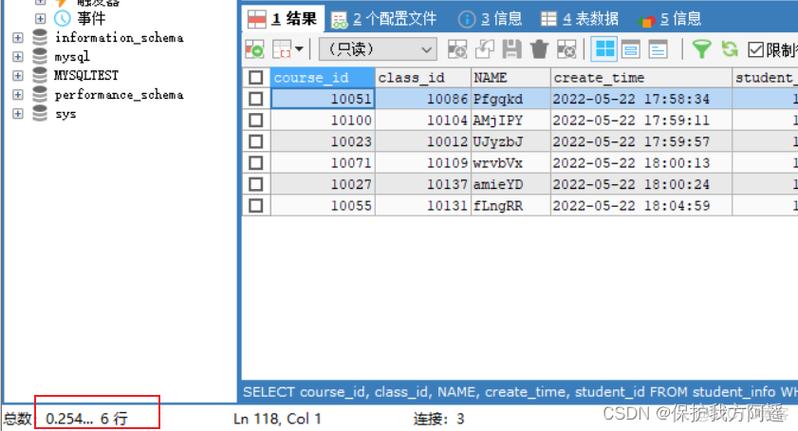Viewport: 798px width, 431px height.
Task: Sort by the NAME column header
Action: point(511,78)
